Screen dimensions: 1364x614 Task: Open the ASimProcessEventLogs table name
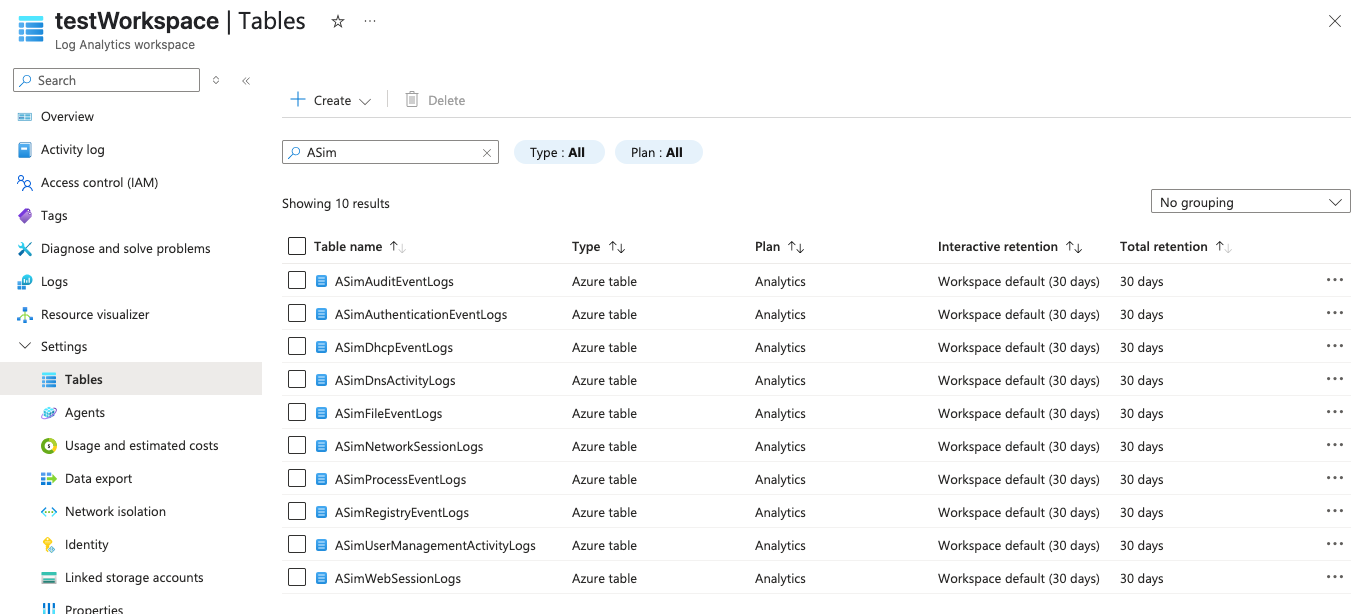(400, 479)
